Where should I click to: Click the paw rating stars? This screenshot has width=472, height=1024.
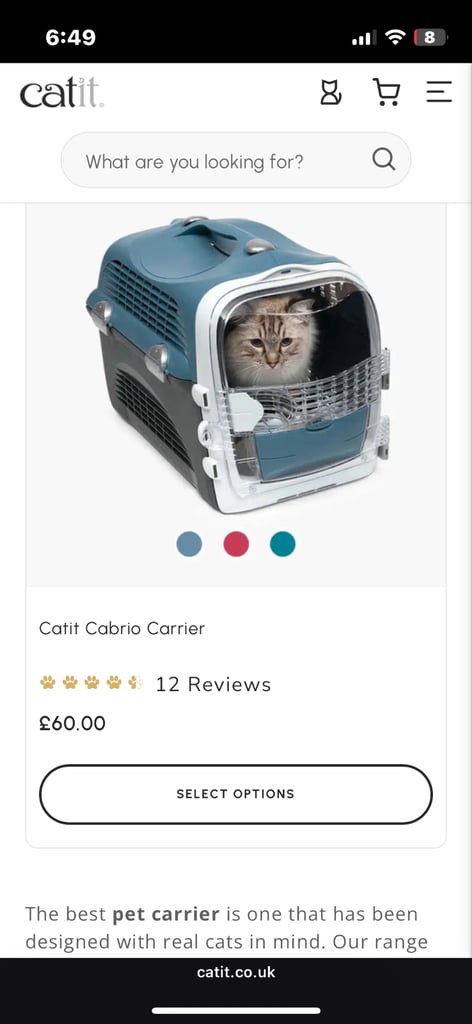click(x=91, y=683)
